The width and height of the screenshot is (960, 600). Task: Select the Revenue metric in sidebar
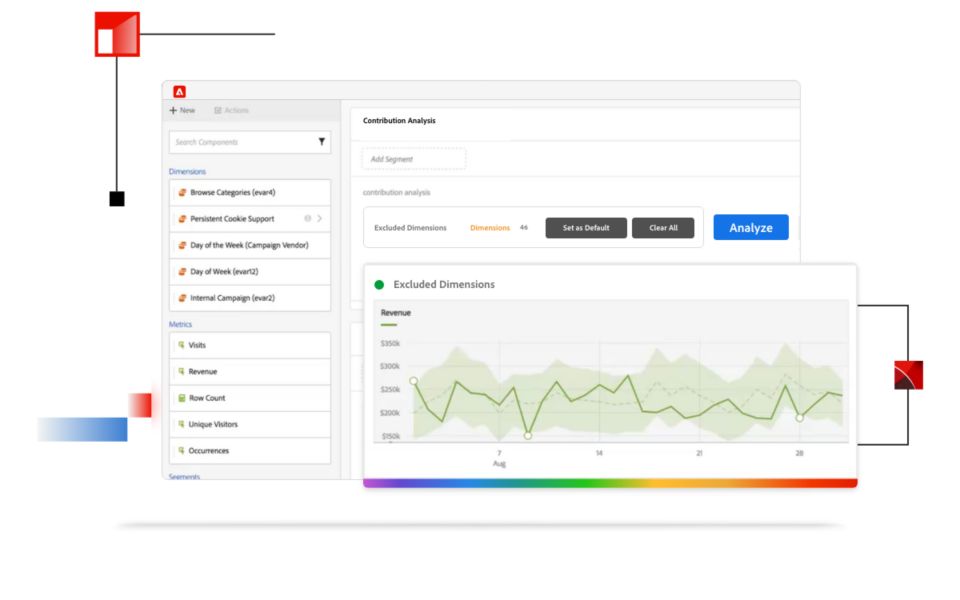pos(250,372)
